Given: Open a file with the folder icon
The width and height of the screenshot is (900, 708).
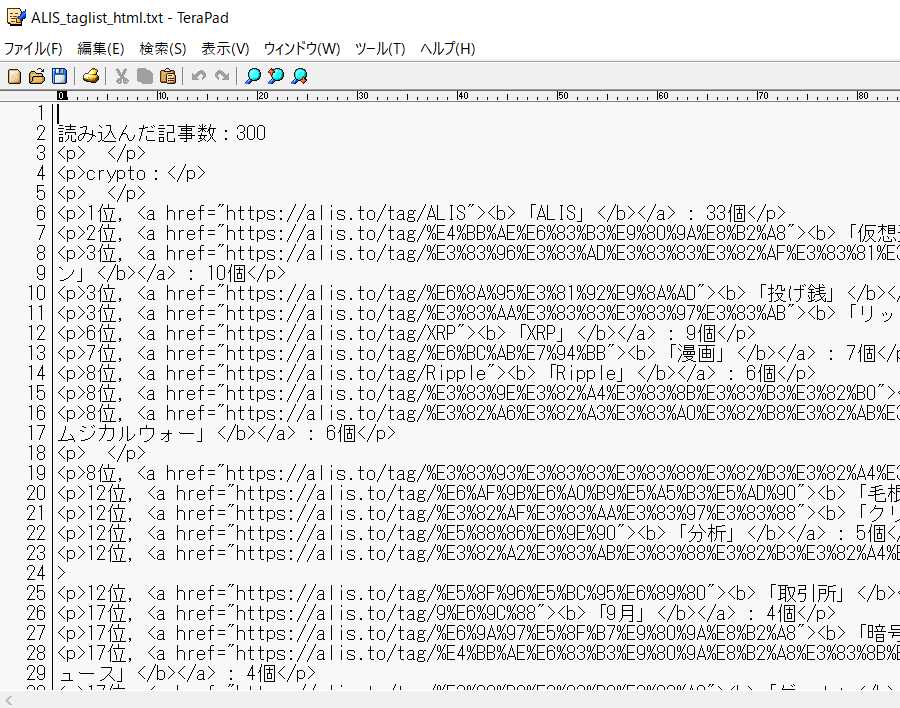Looking at the screenshot, I should 37,76.
